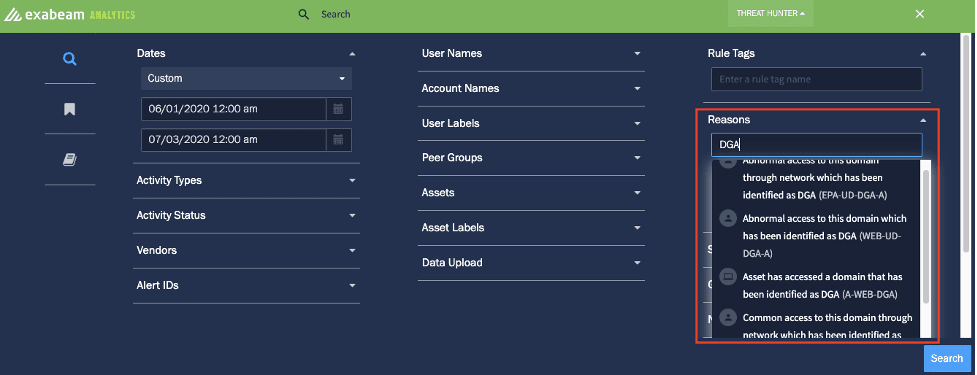Open the Custom date range dropdown
The height and width of the screenshot is (375, 977).
(x=246, y=78)
